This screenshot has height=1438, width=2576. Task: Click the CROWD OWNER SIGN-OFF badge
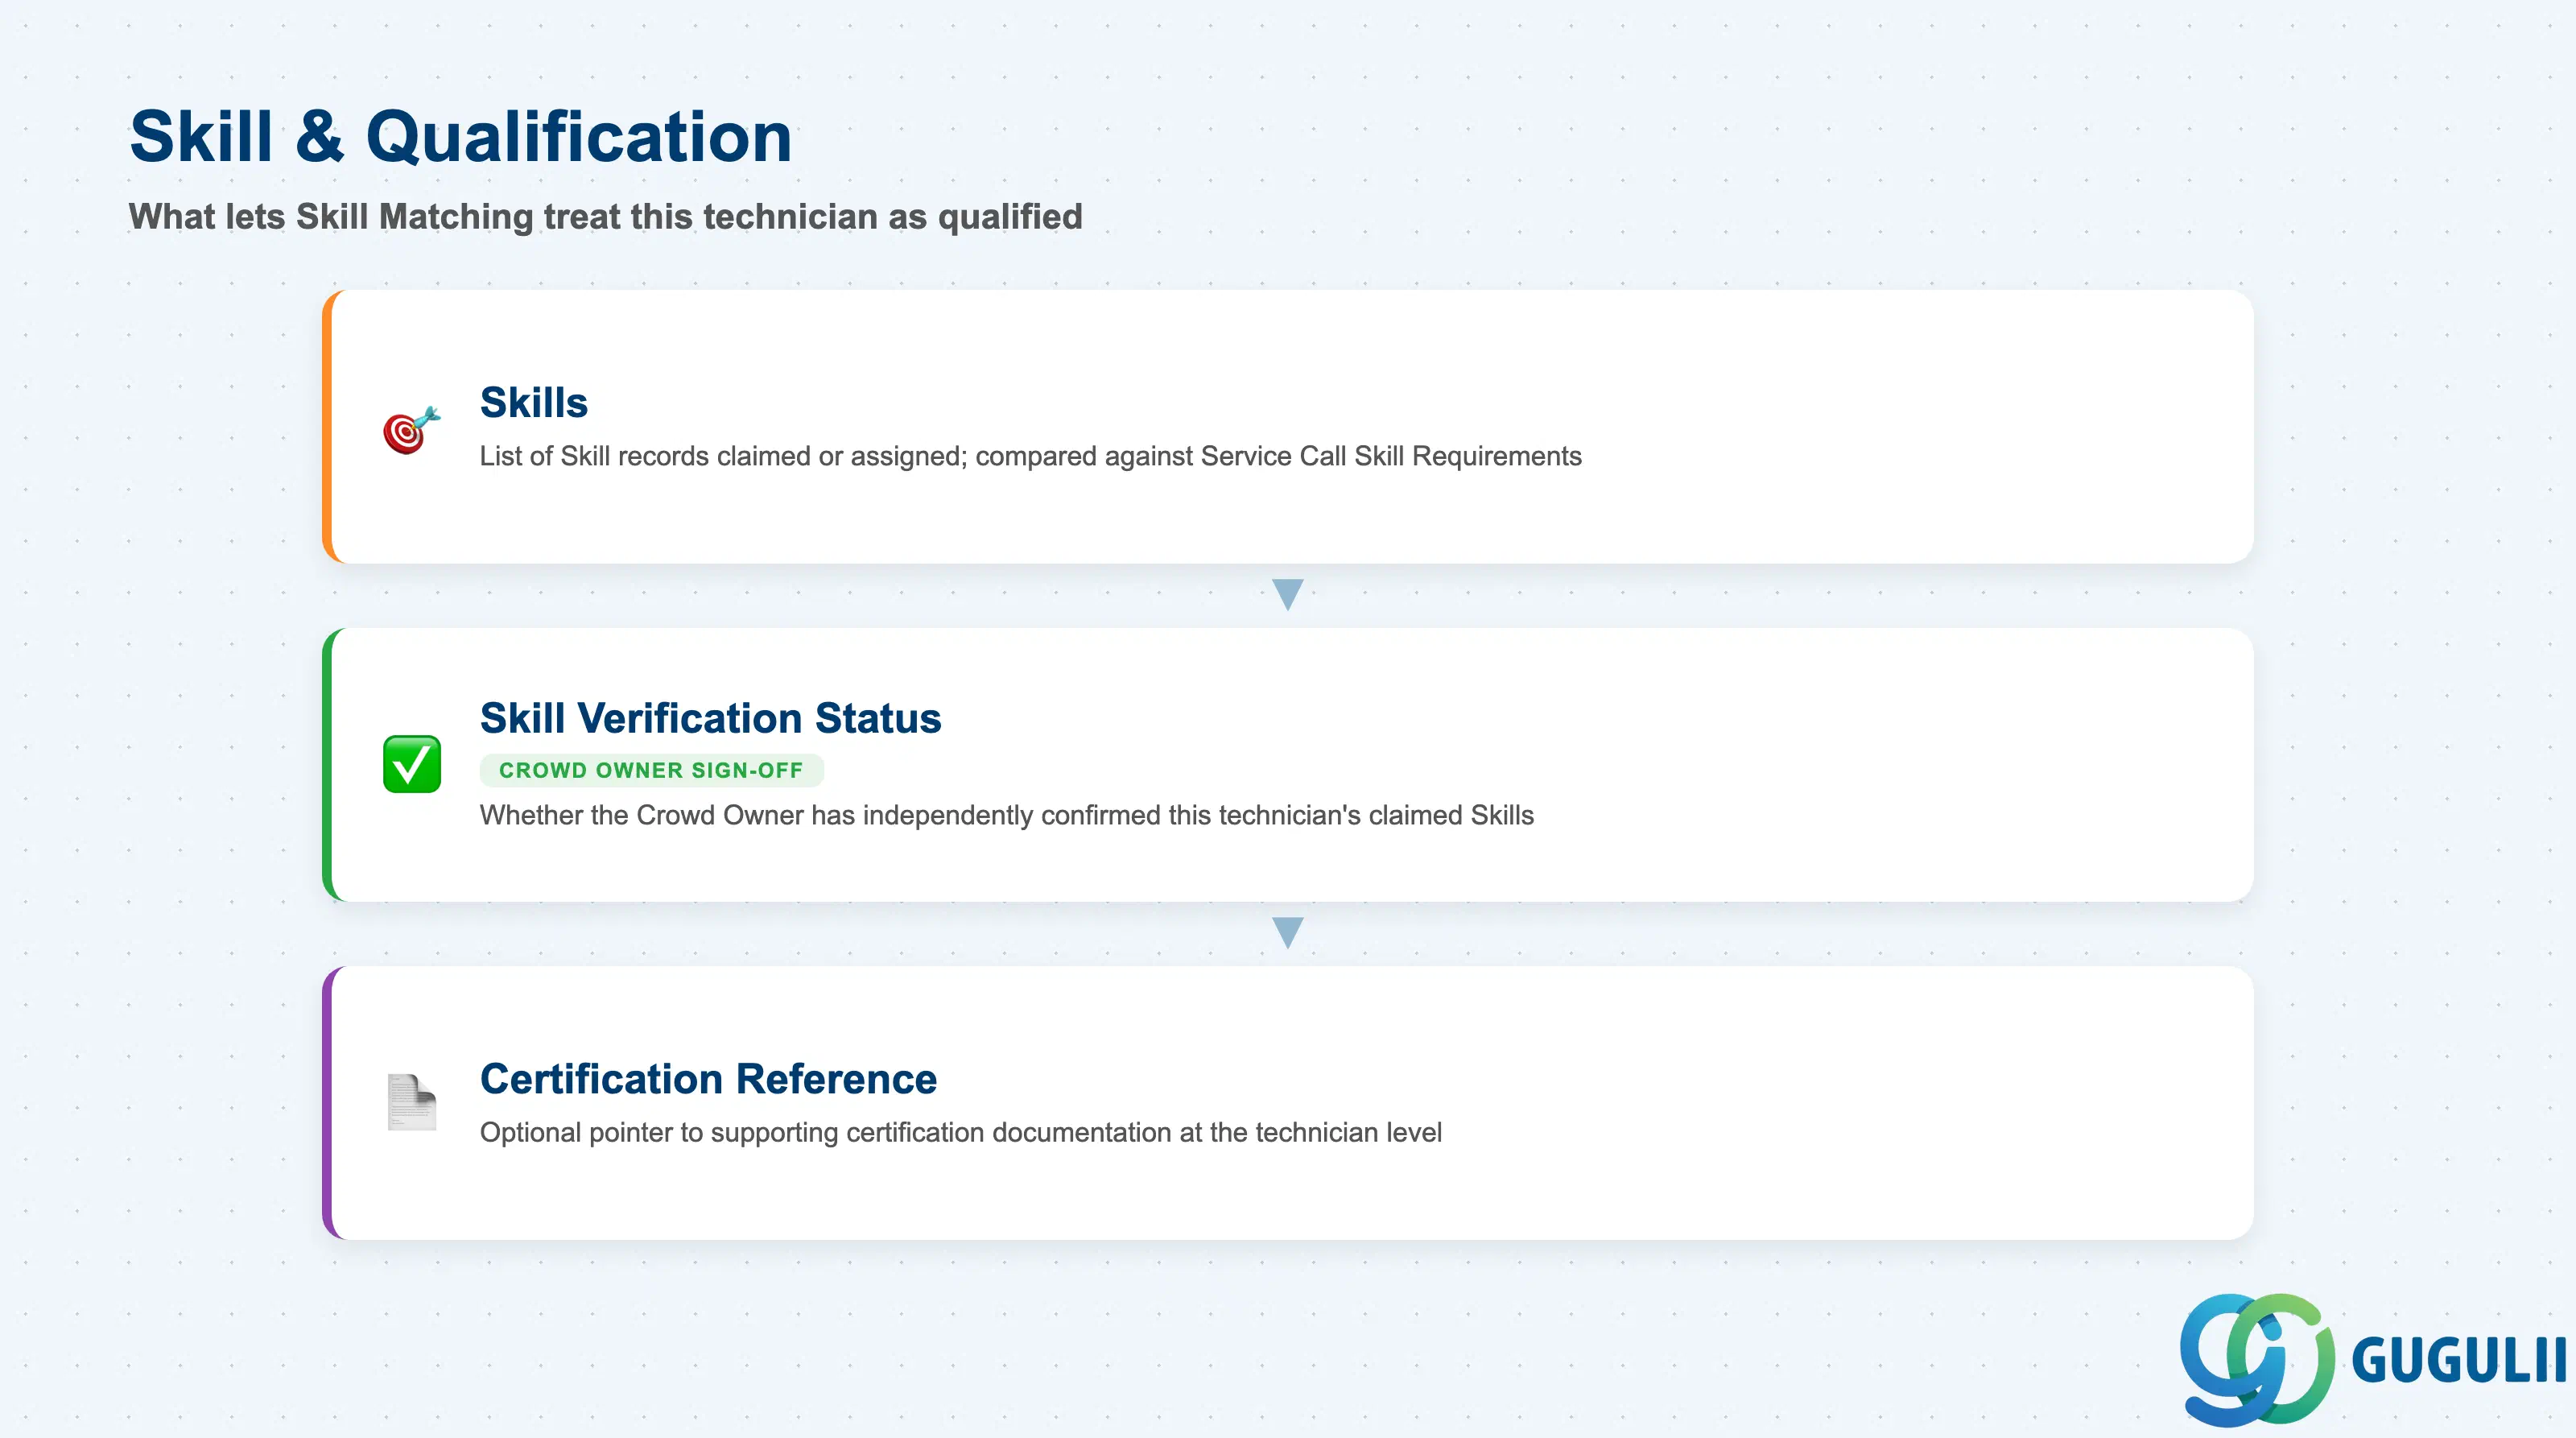[651, 770]
